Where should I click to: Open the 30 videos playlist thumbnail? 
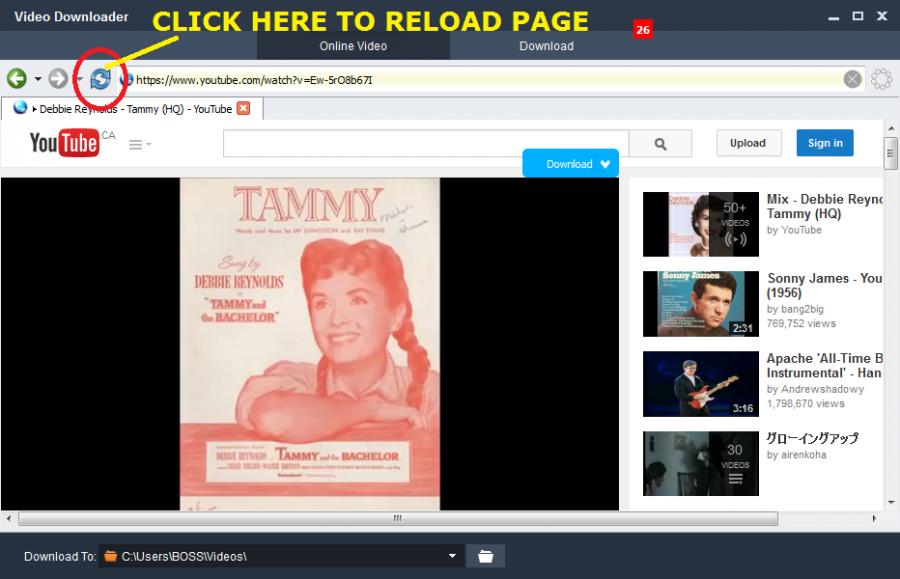tap(701, 464)
